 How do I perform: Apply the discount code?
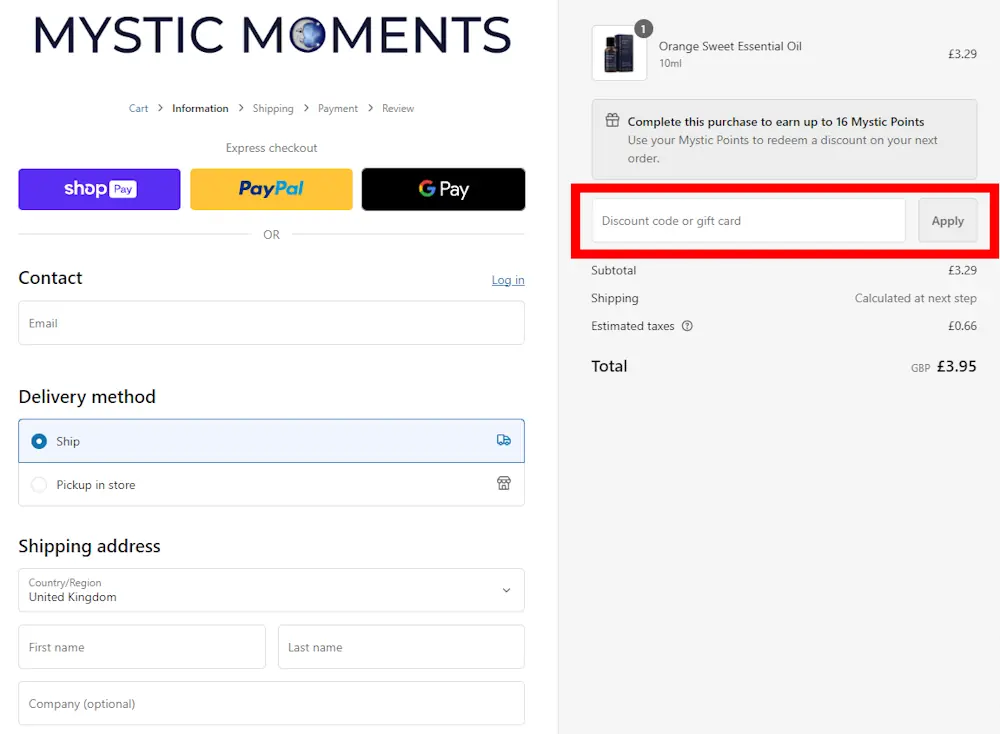[x=948, y=221]
